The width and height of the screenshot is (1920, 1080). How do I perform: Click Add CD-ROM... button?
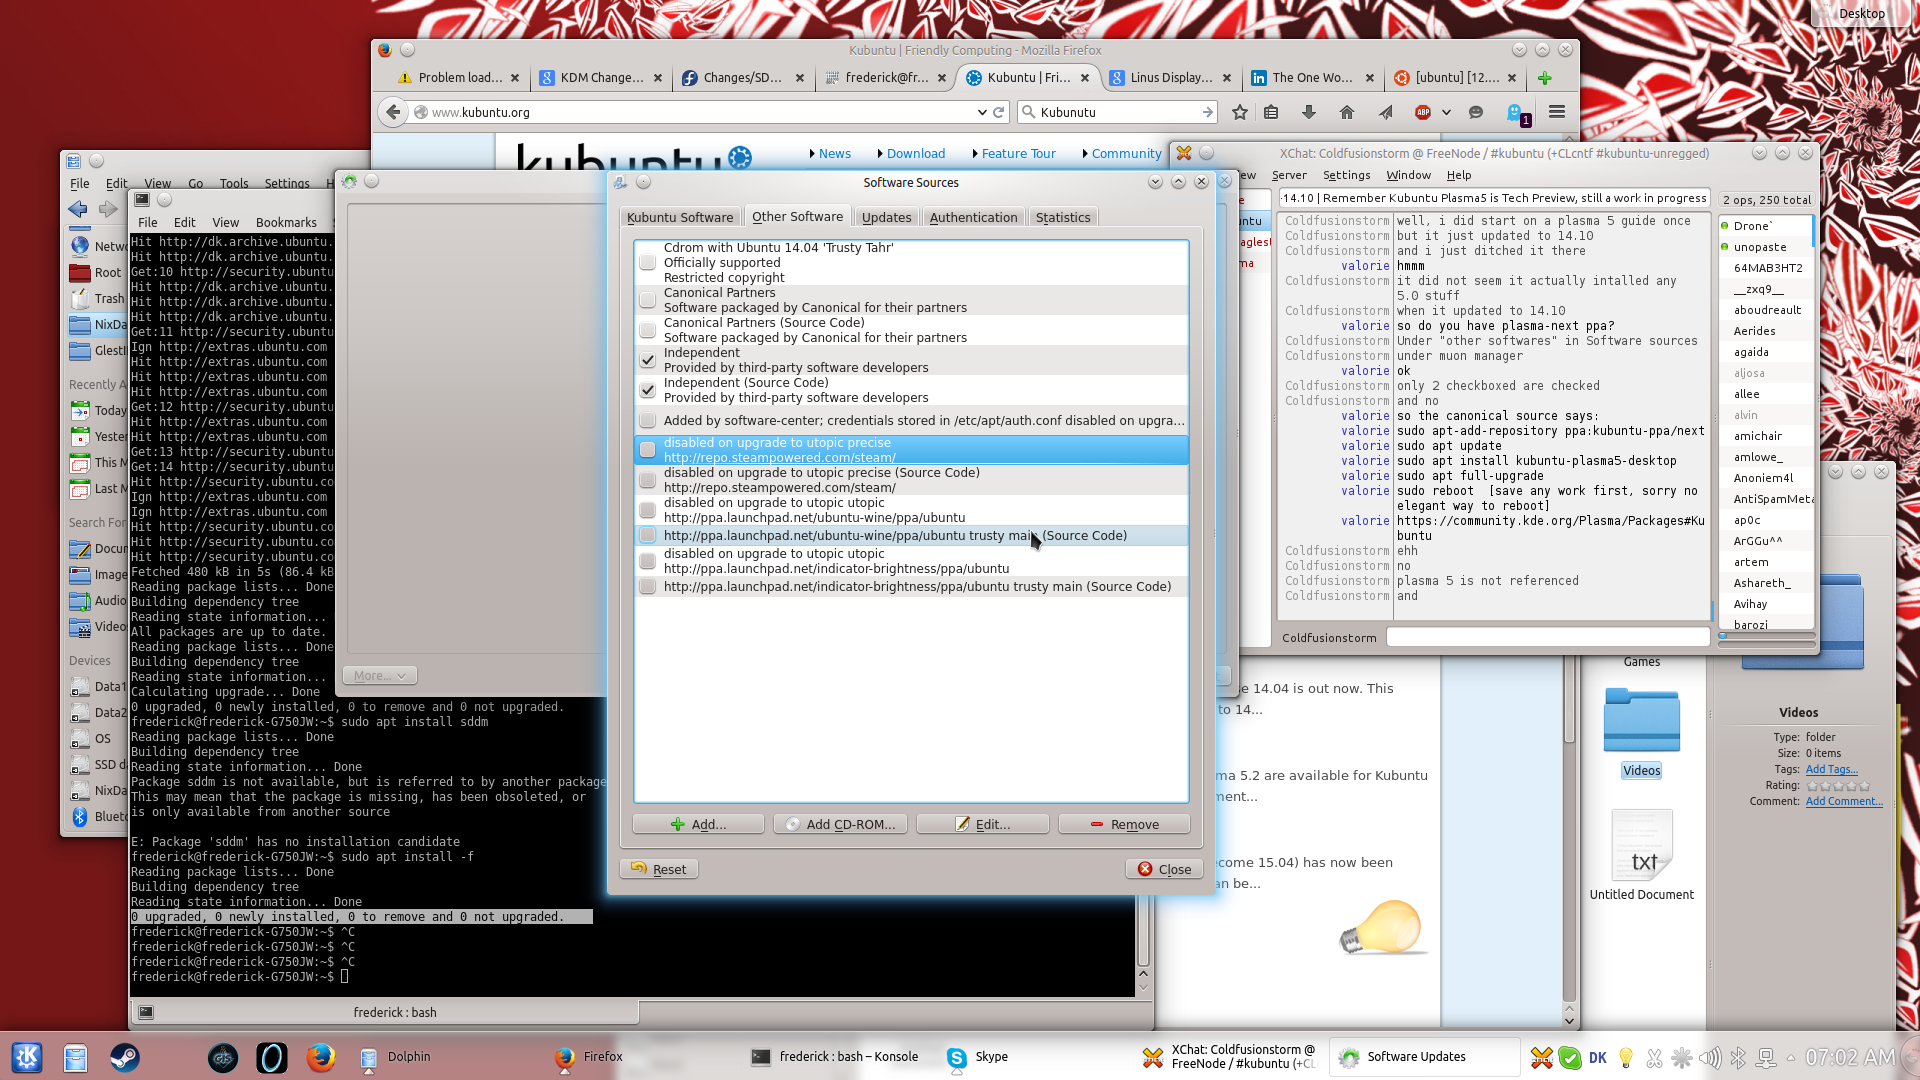pos(840,824)
